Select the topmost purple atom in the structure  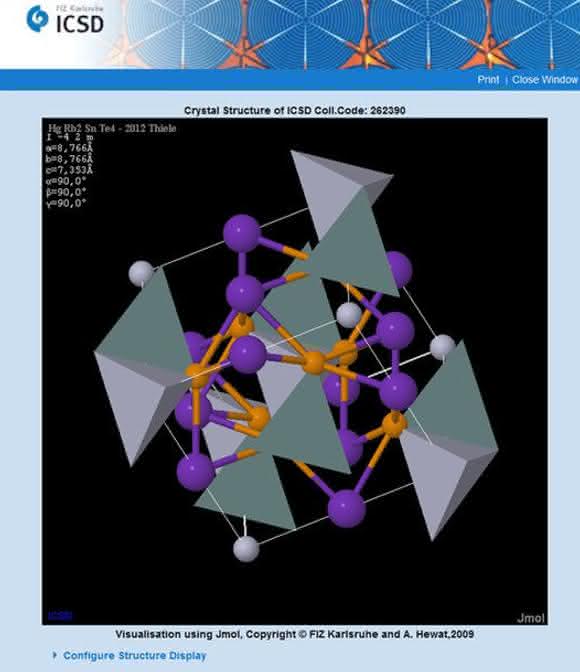tap(242, 233)
